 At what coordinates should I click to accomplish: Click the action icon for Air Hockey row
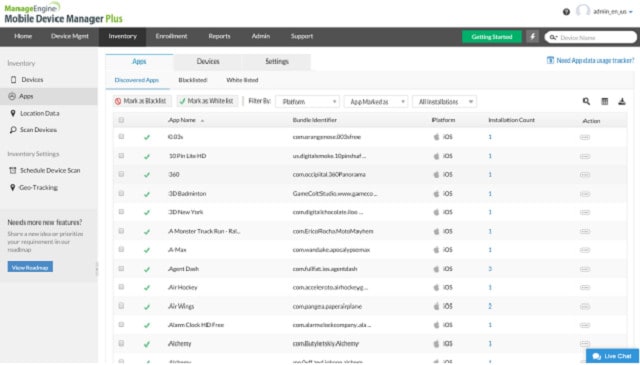point(585,287)
